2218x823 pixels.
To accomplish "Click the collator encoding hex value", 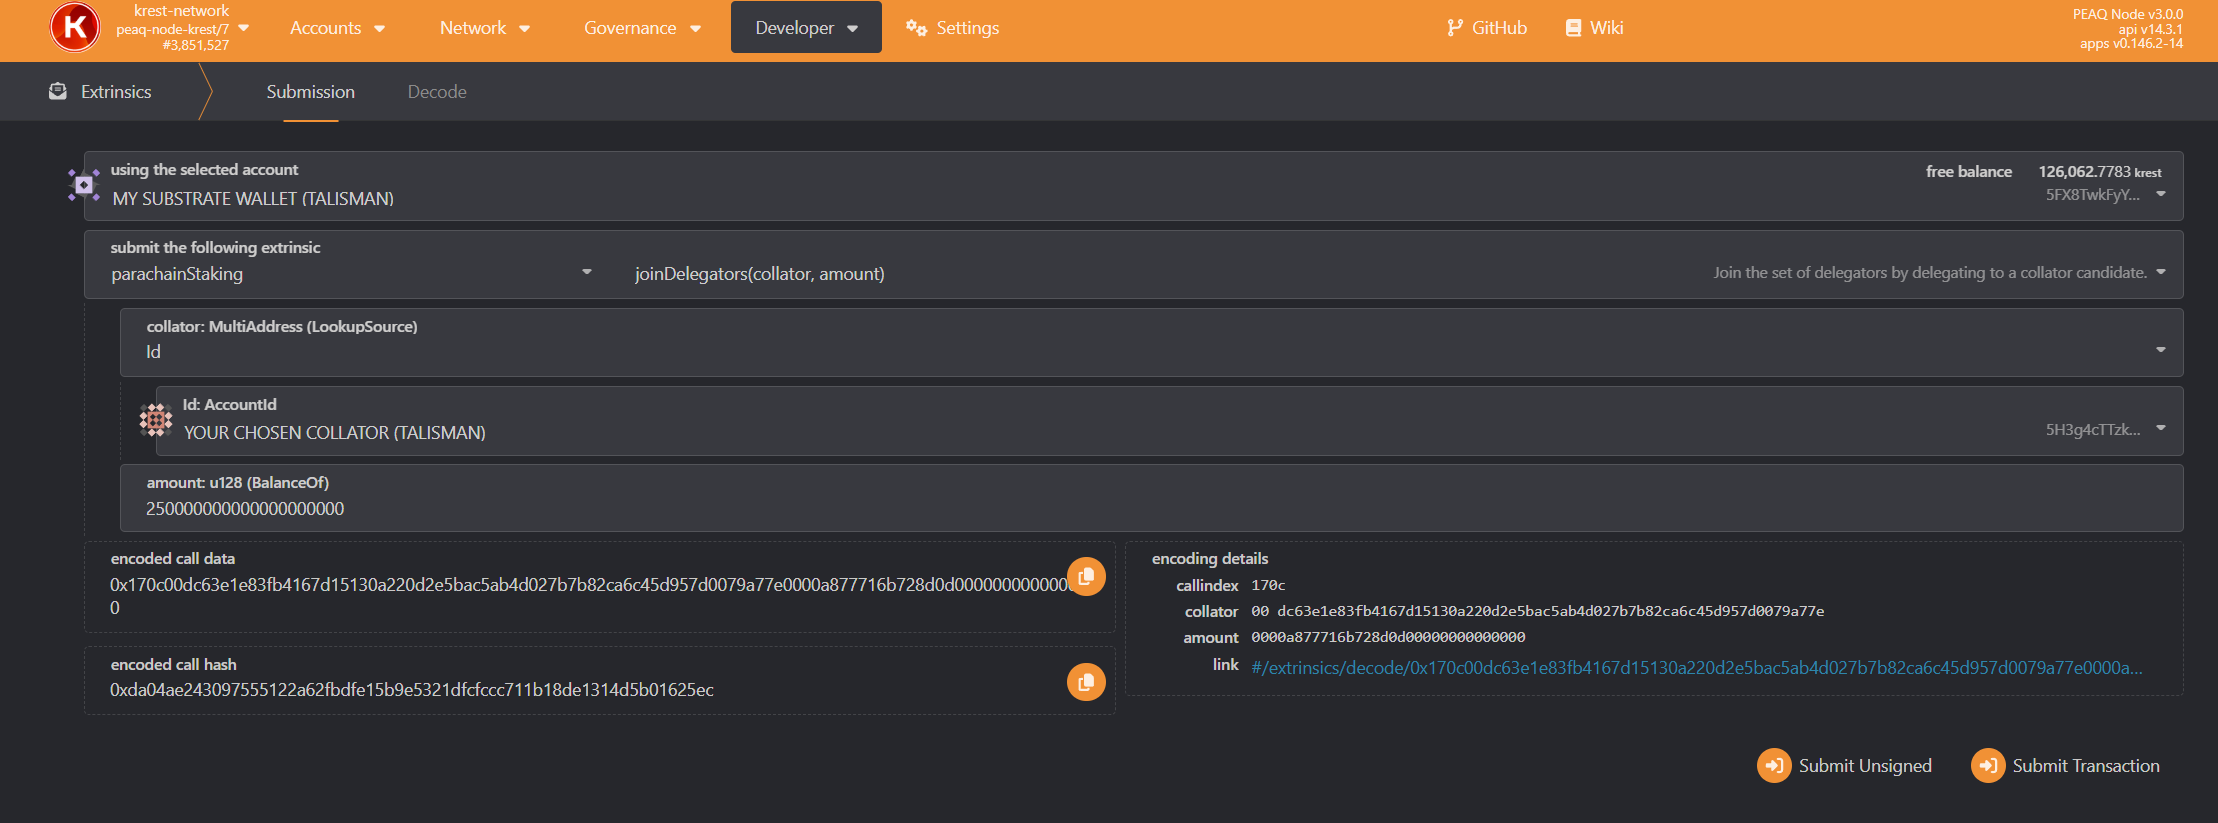I will tap(1537, 611).
